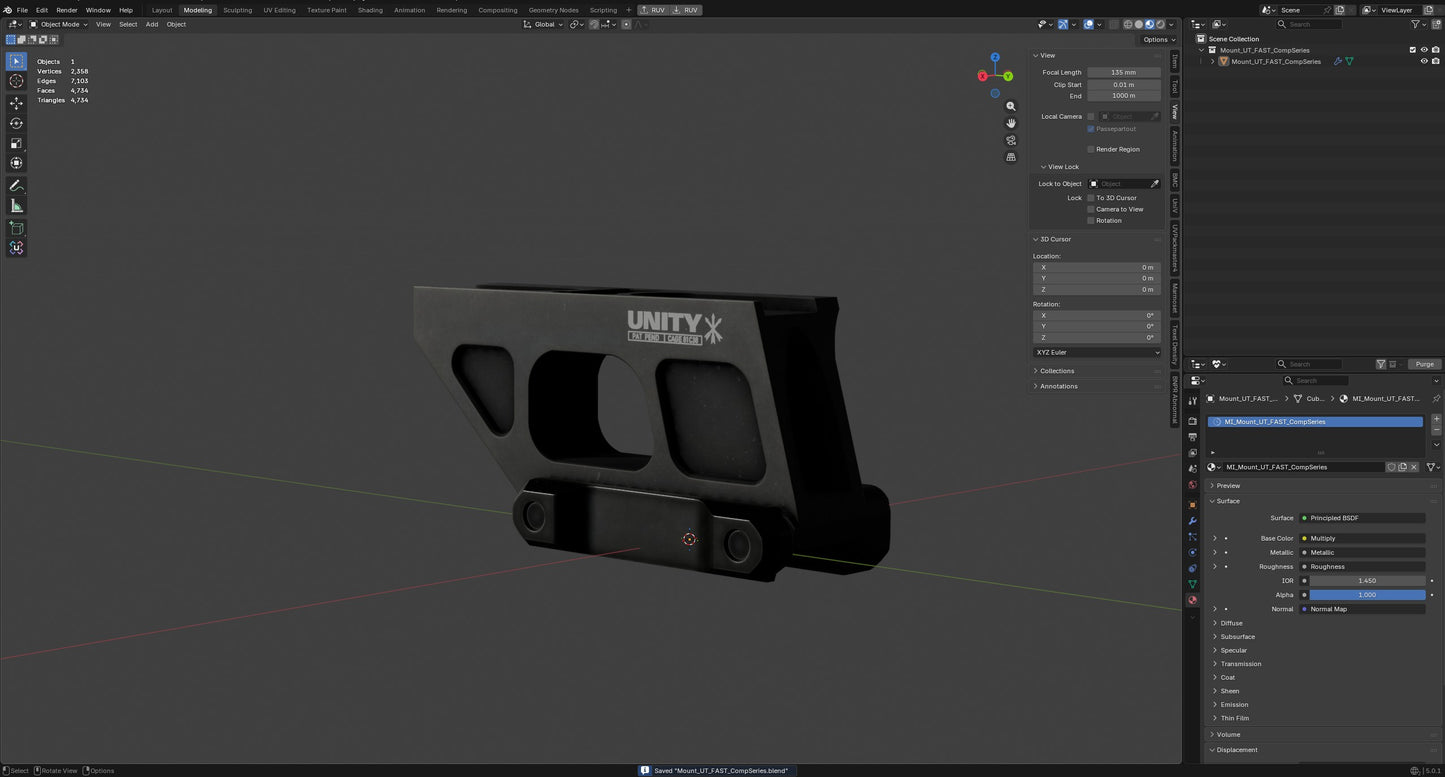The image size is (1445, 777).
Task: Switch to Solid viewport shading
Action: pos(1139,24)
